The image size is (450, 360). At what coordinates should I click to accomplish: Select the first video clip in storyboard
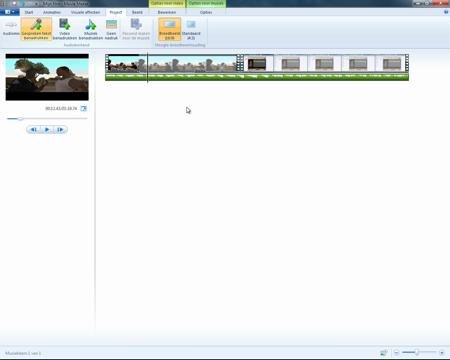coord(173,63)
